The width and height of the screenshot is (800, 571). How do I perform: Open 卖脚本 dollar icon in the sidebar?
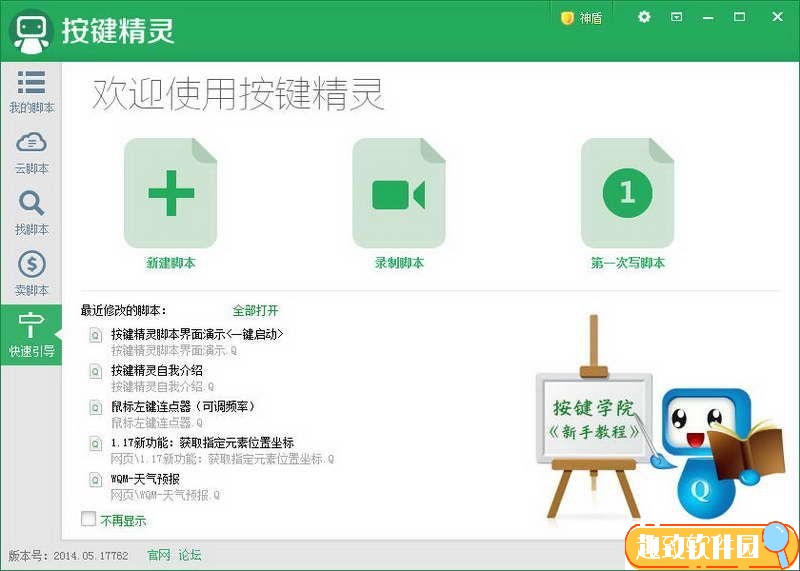pyautogui.click(x=31, y=274)
